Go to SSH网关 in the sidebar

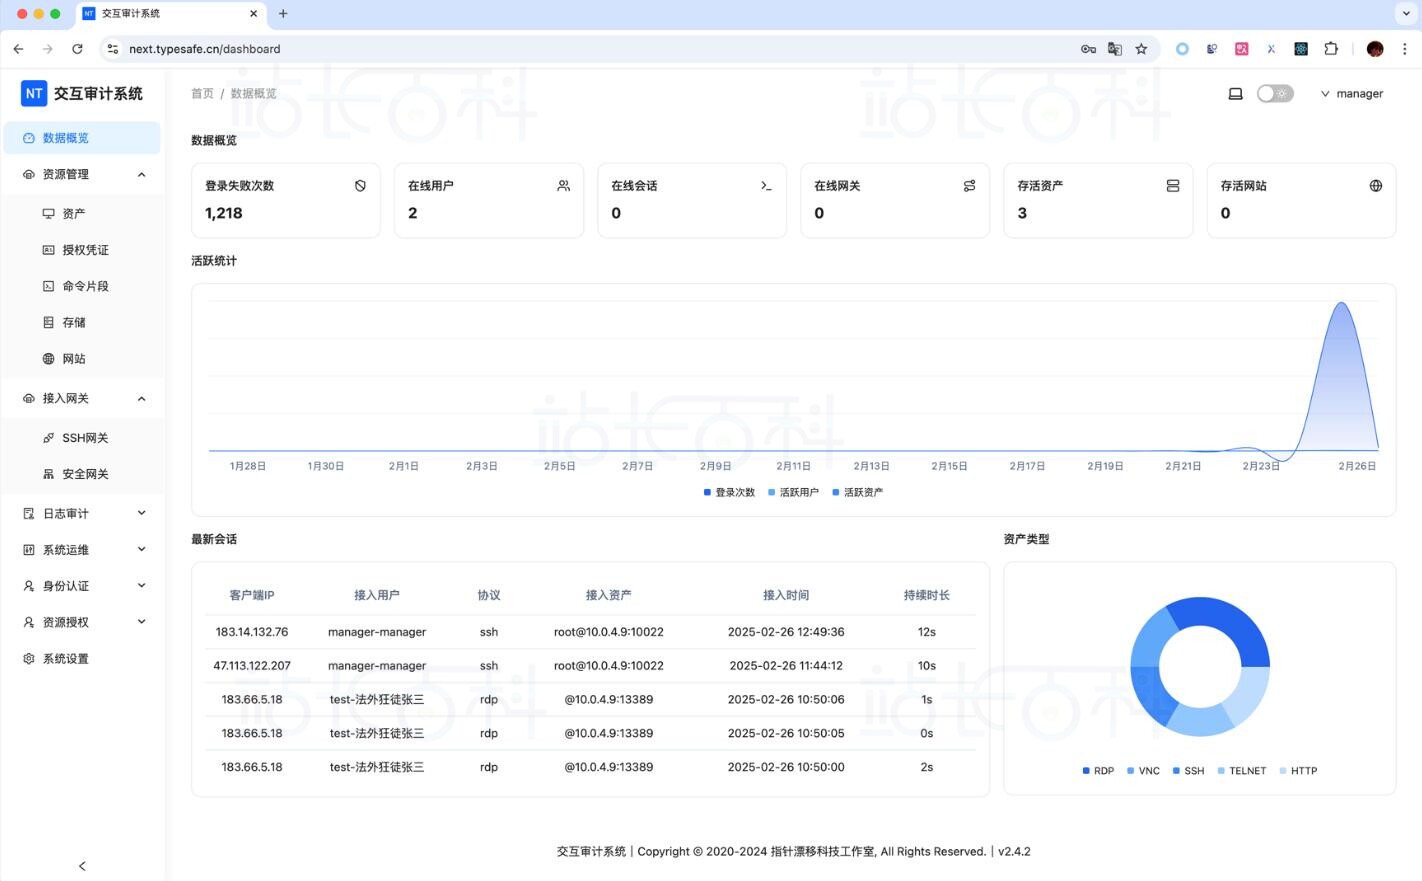click(x=85, y=438)
